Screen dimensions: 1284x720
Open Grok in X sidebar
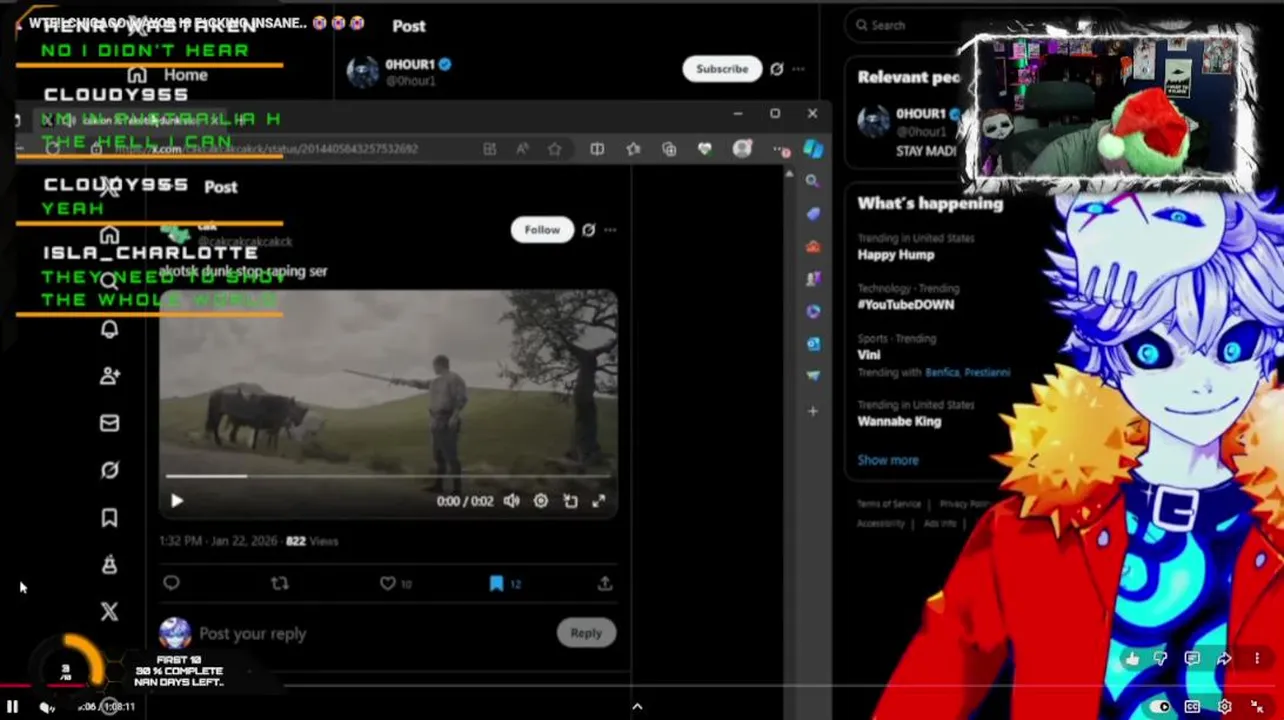(110, 470)
